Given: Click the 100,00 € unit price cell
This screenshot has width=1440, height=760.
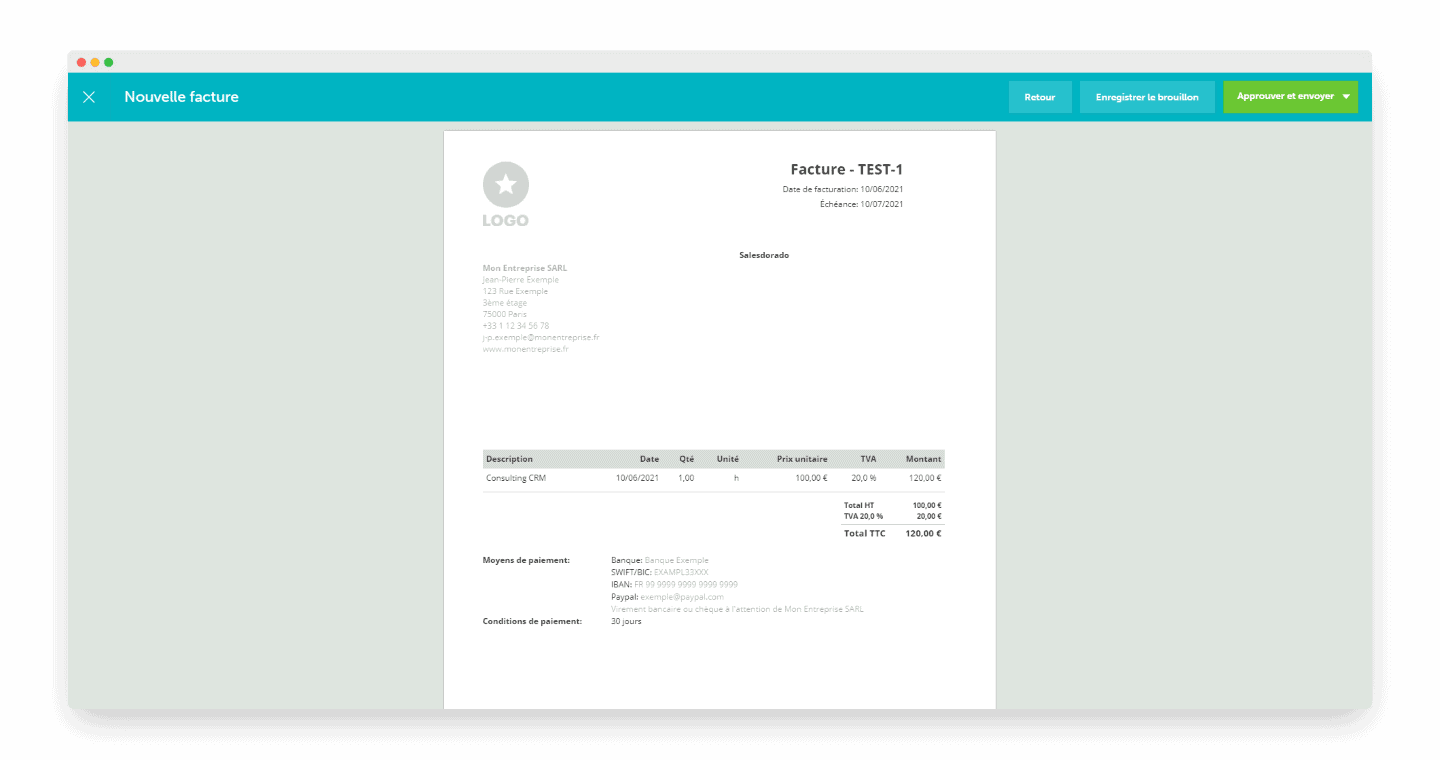Looking at the screenshot, I should tap(811, 478).
